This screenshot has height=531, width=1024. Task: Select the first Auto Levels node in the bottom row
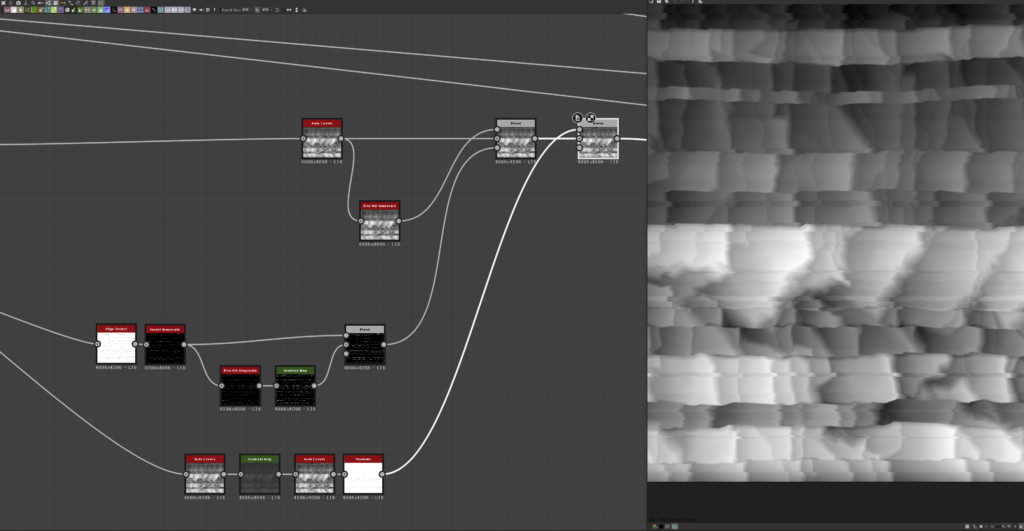point(205,475)
